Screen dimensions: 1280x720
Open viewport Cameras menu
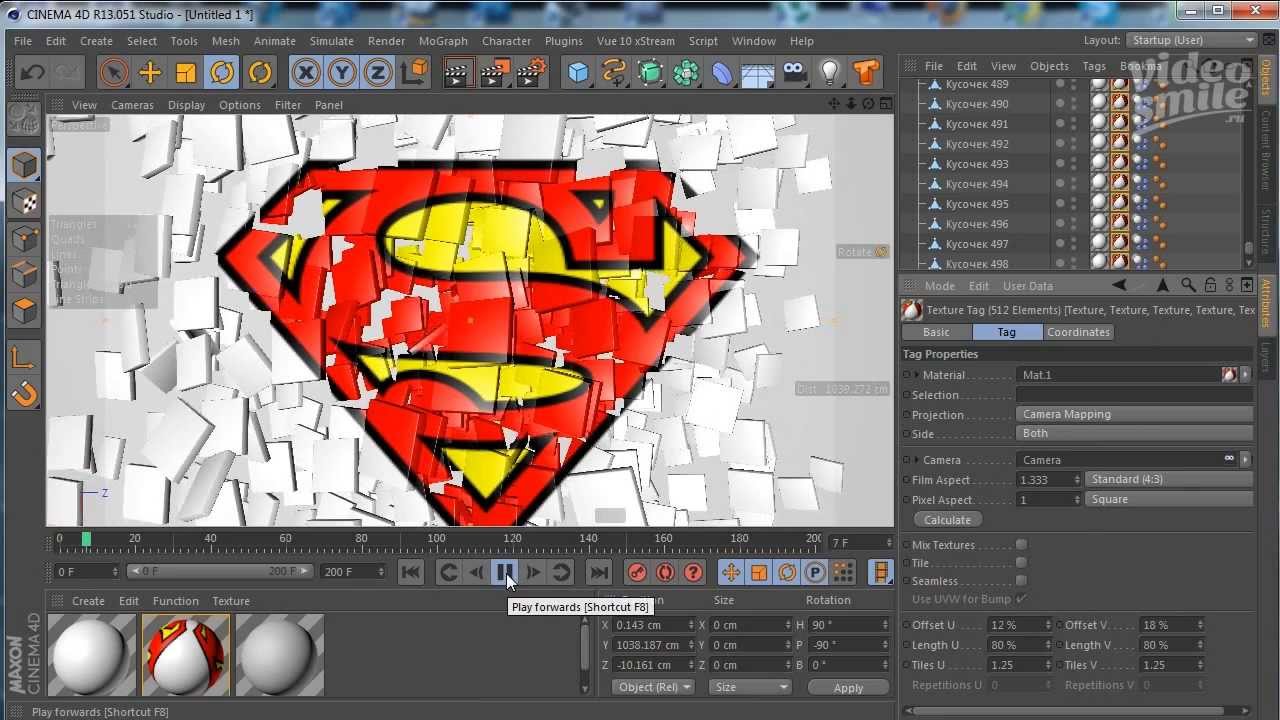point(132,105)
